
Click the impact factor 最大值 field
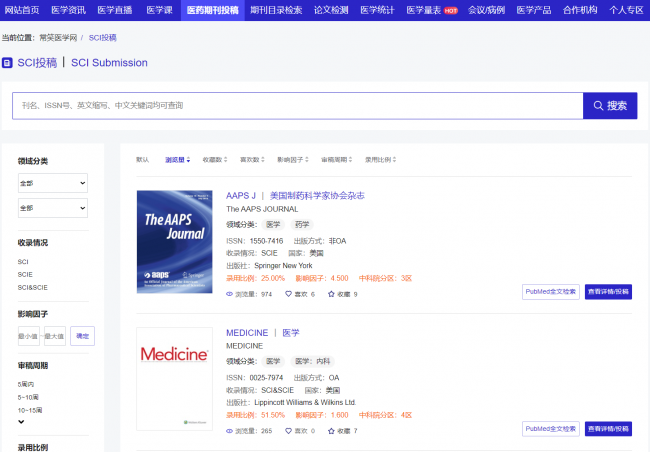55,336
